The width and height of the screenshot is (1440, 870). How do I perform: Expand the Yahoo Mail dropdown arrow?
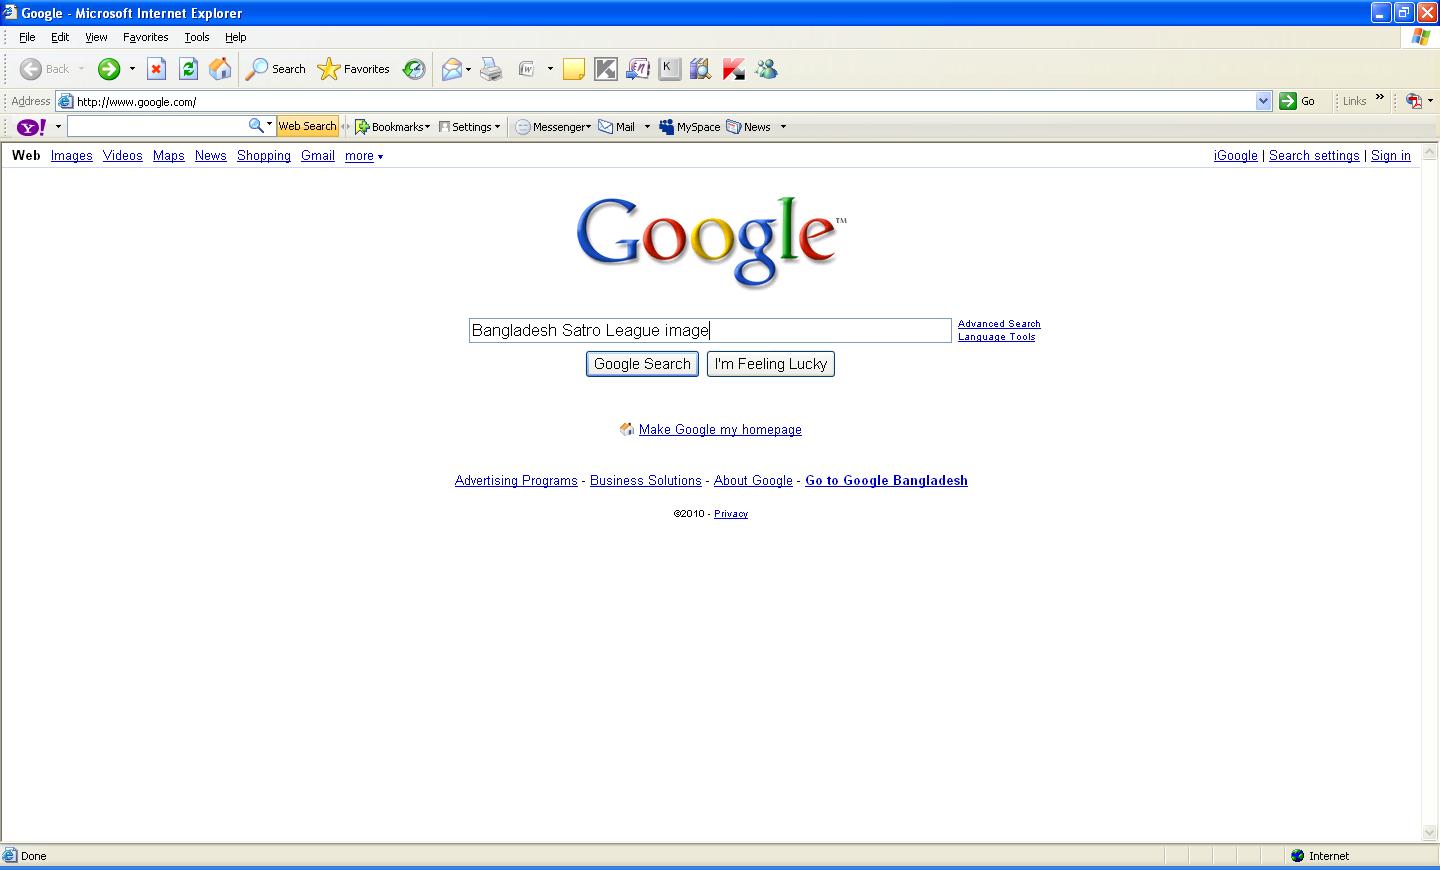[647, 127]
